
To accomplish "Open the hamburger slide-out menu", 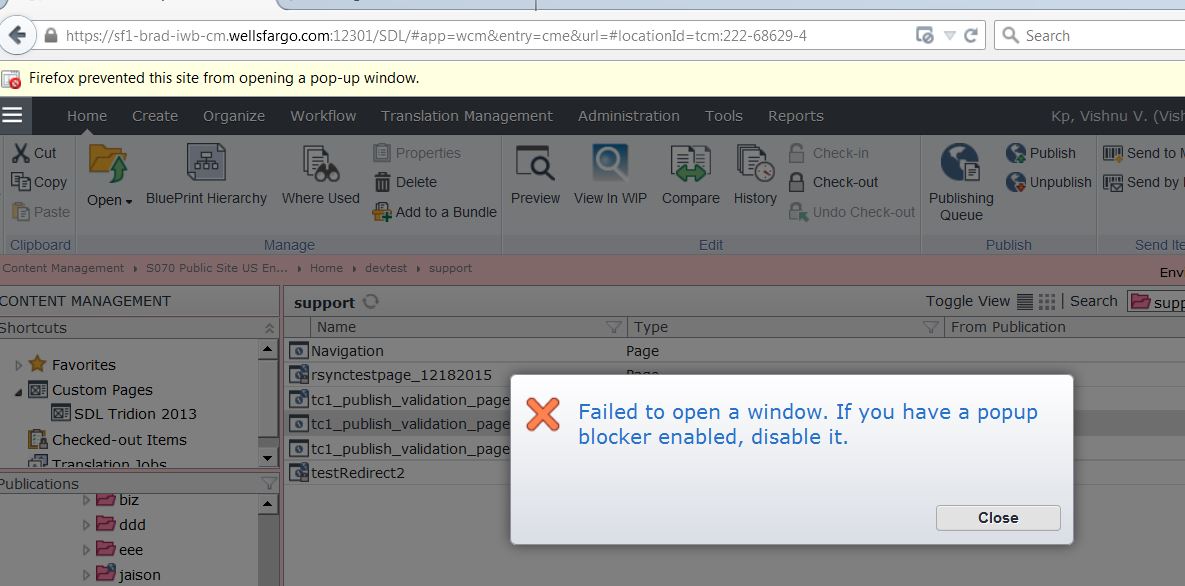I will coord(13,115).
